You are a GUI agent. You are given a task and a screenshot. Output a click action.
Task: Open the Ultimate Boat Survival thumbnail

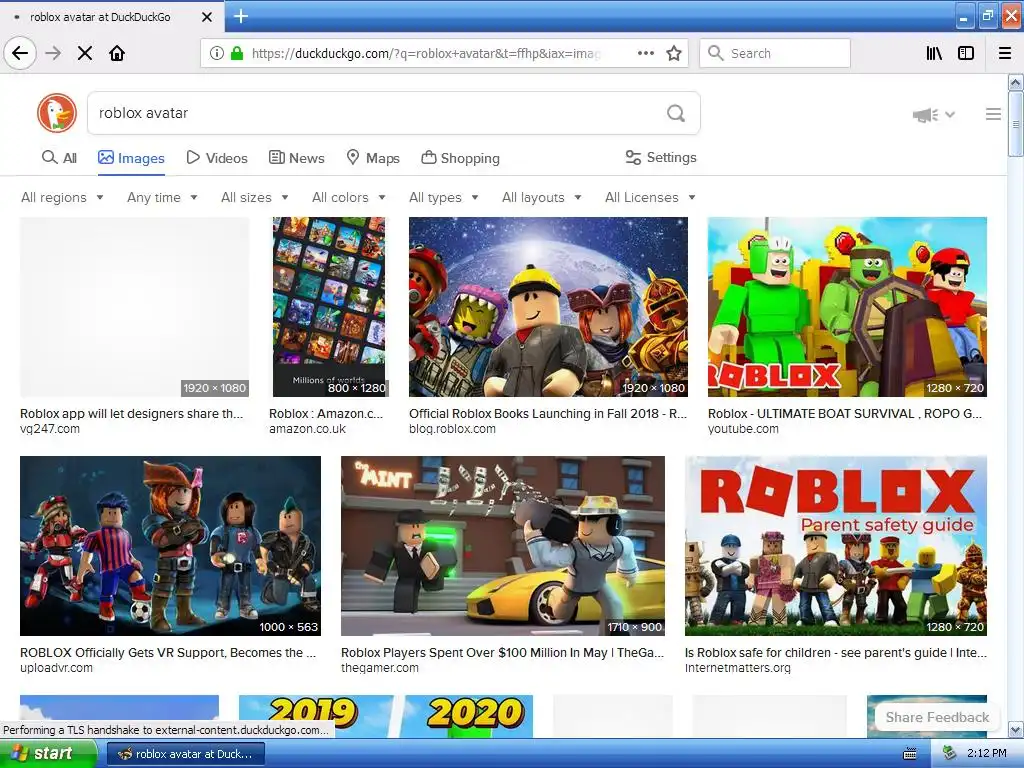tap(847, 307)
